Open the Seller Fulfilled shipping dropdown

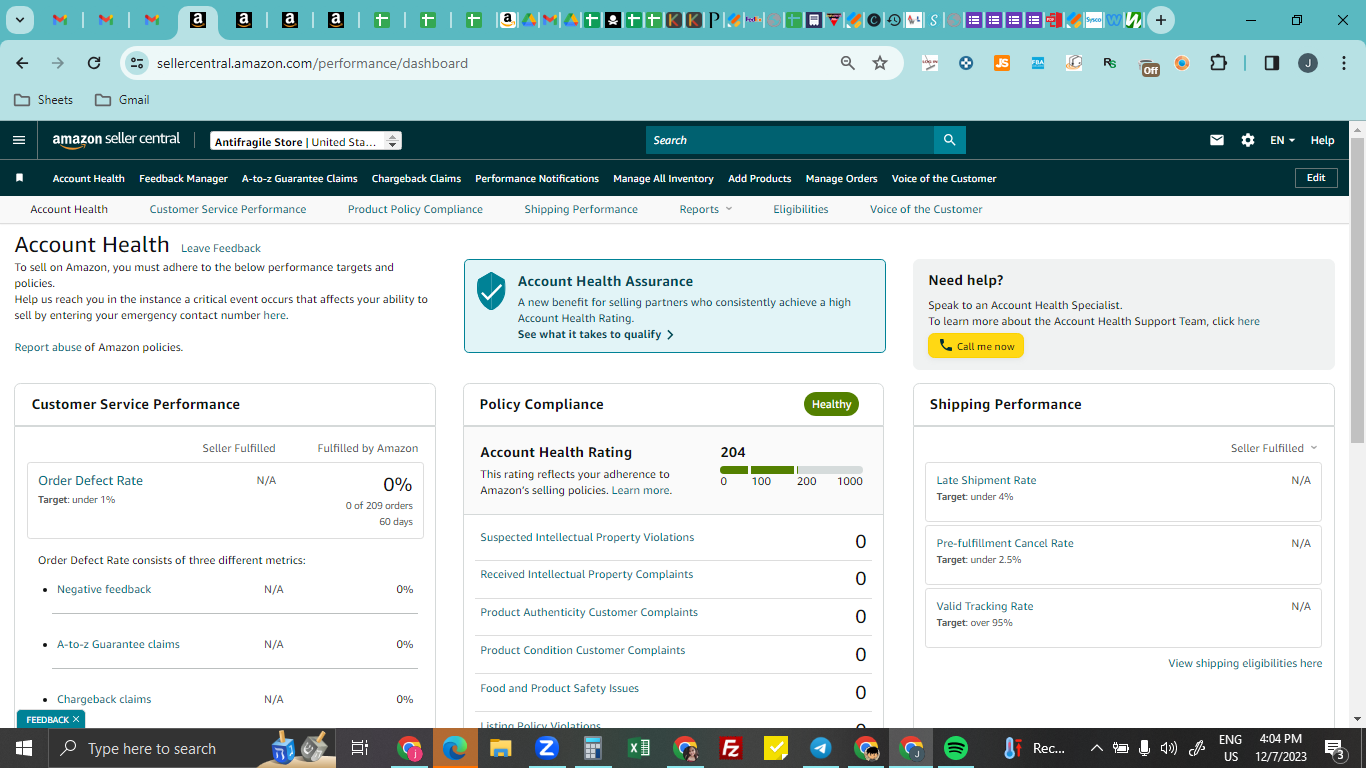(x=1274, y=448)
